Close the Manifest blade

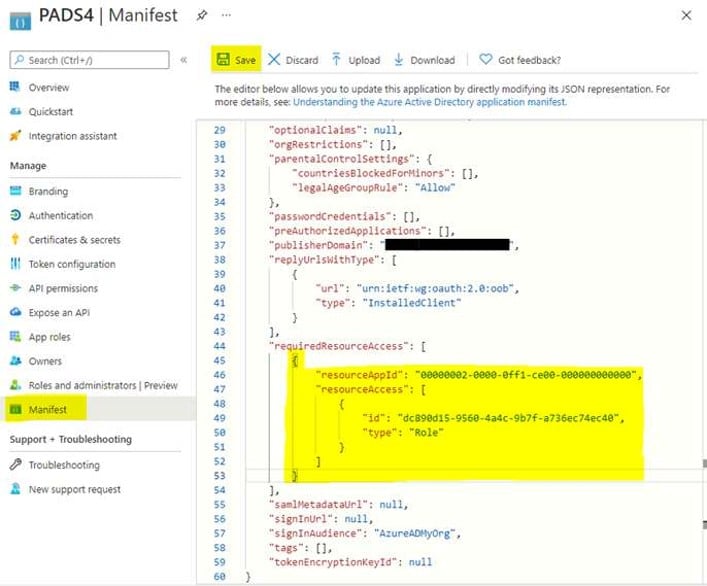[686, 15]
